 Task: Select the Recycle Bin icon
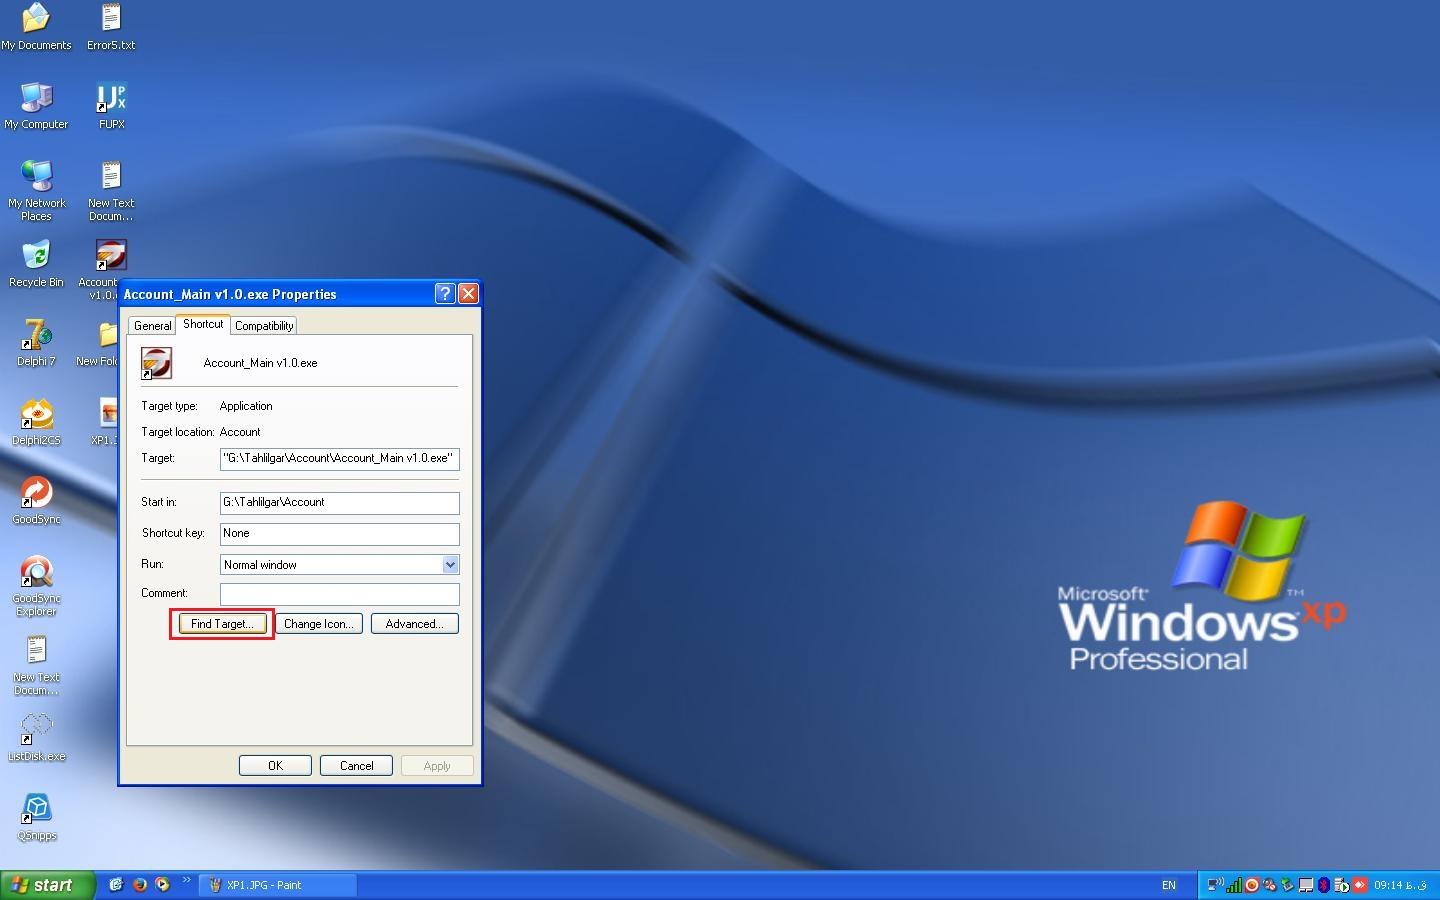pos(36,255)
